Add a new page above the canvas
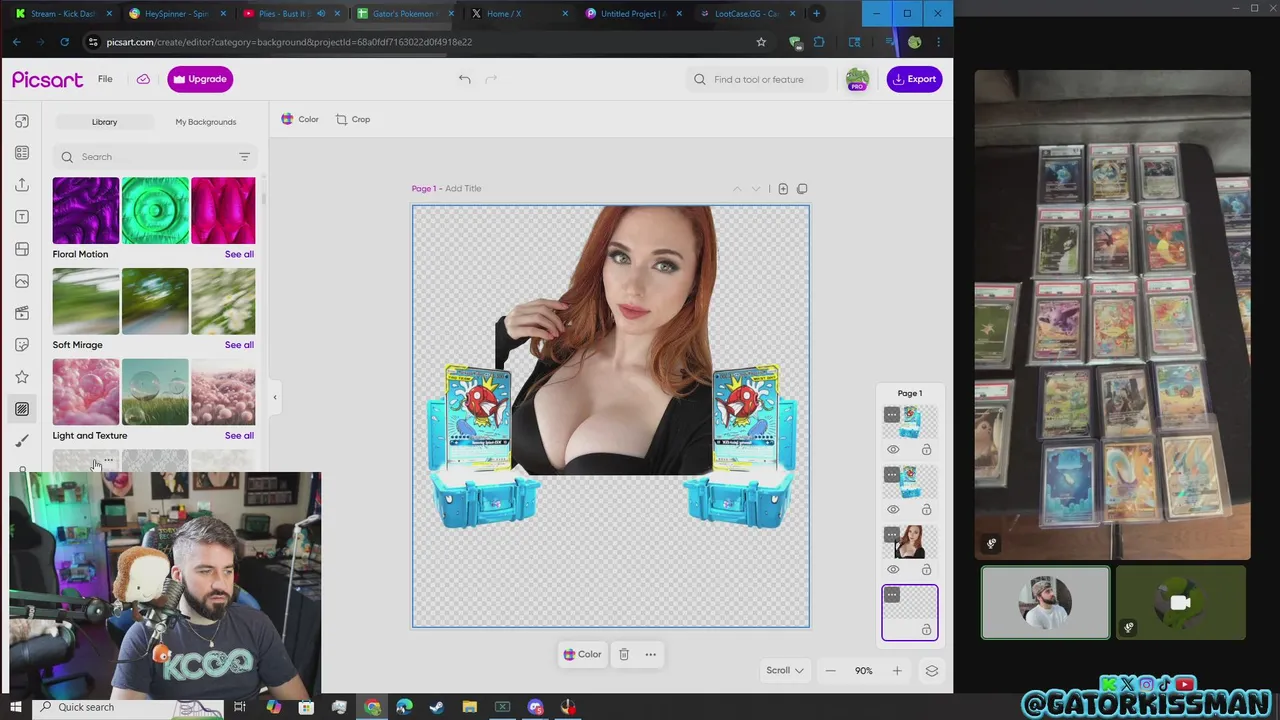Screen dimensions: 1280x720 (x=783, y=188)
